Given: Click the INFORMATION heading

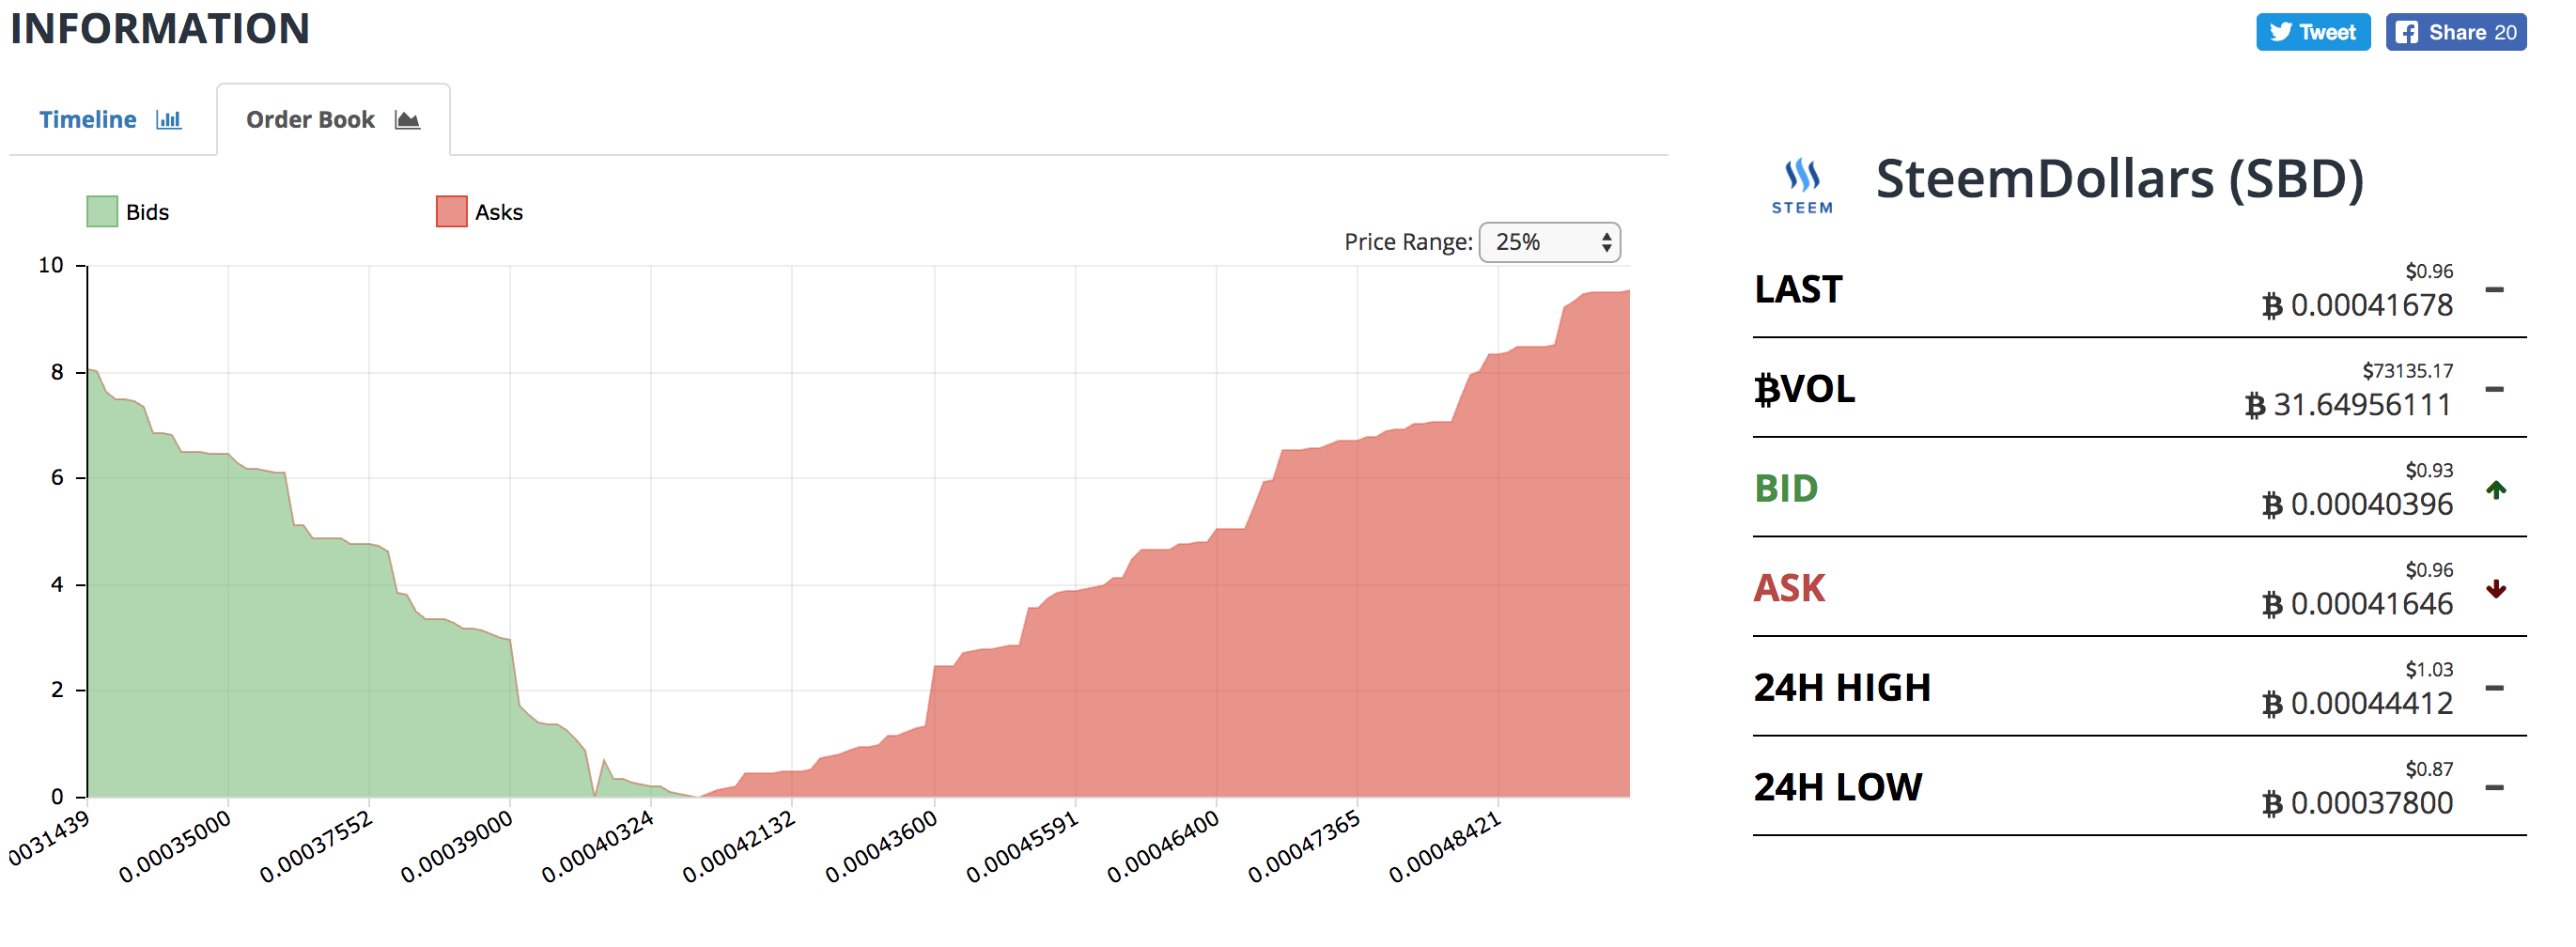Looking at the screenshot, I should click(160, 29).
